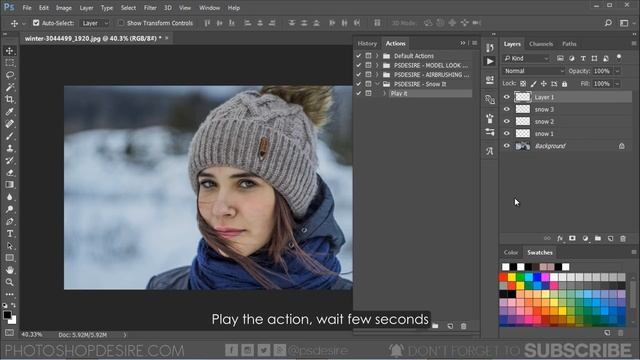
Task: Add a layer mask using the icon
Action: click(x=572, y=238)
